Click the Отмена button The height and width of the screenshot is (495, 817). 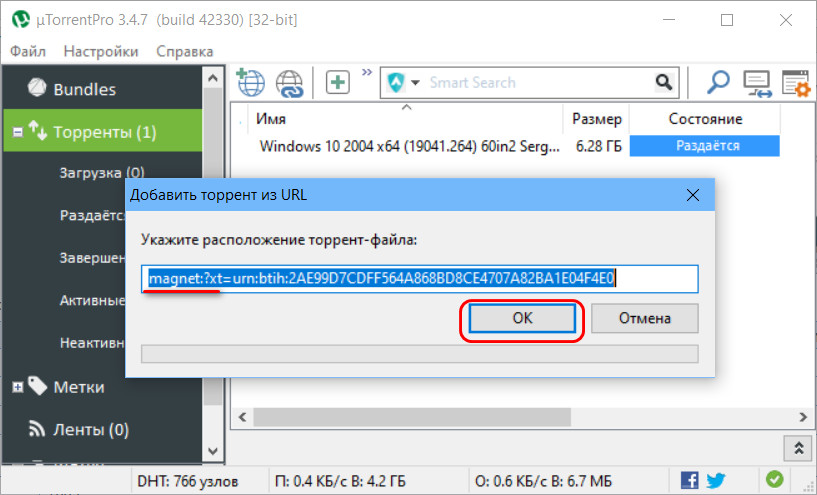click(x=645, y=318)
